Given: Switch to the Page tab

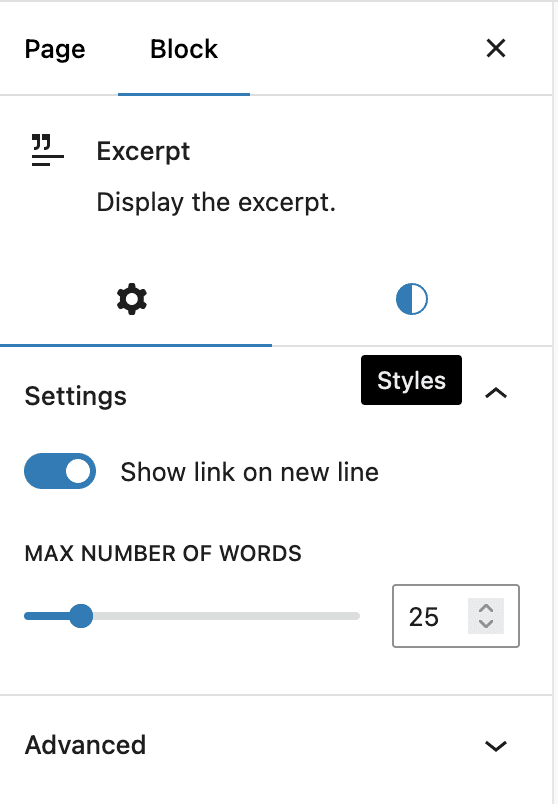Looking at the screenshot, I should pyautogui.click(x=55, y=49).
